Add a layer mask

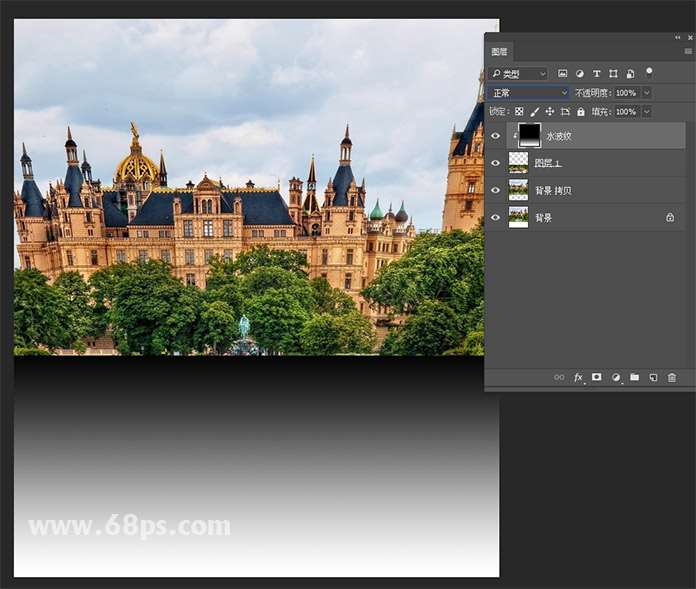pyautogui.click(x=597, y=377)
